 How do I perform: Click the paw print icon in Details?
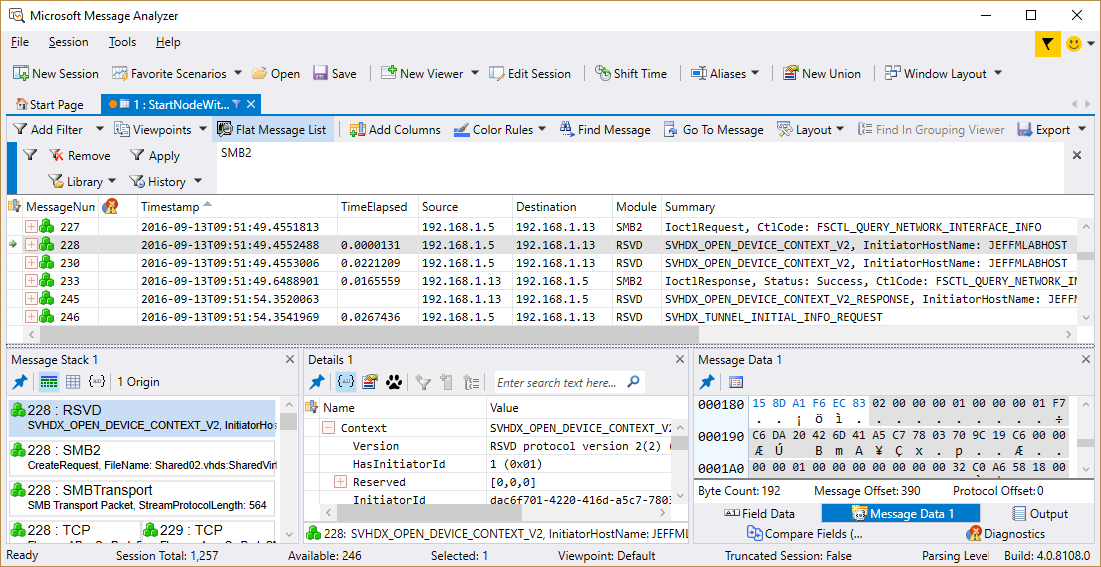pyautogui.click(x=395, y=382)
